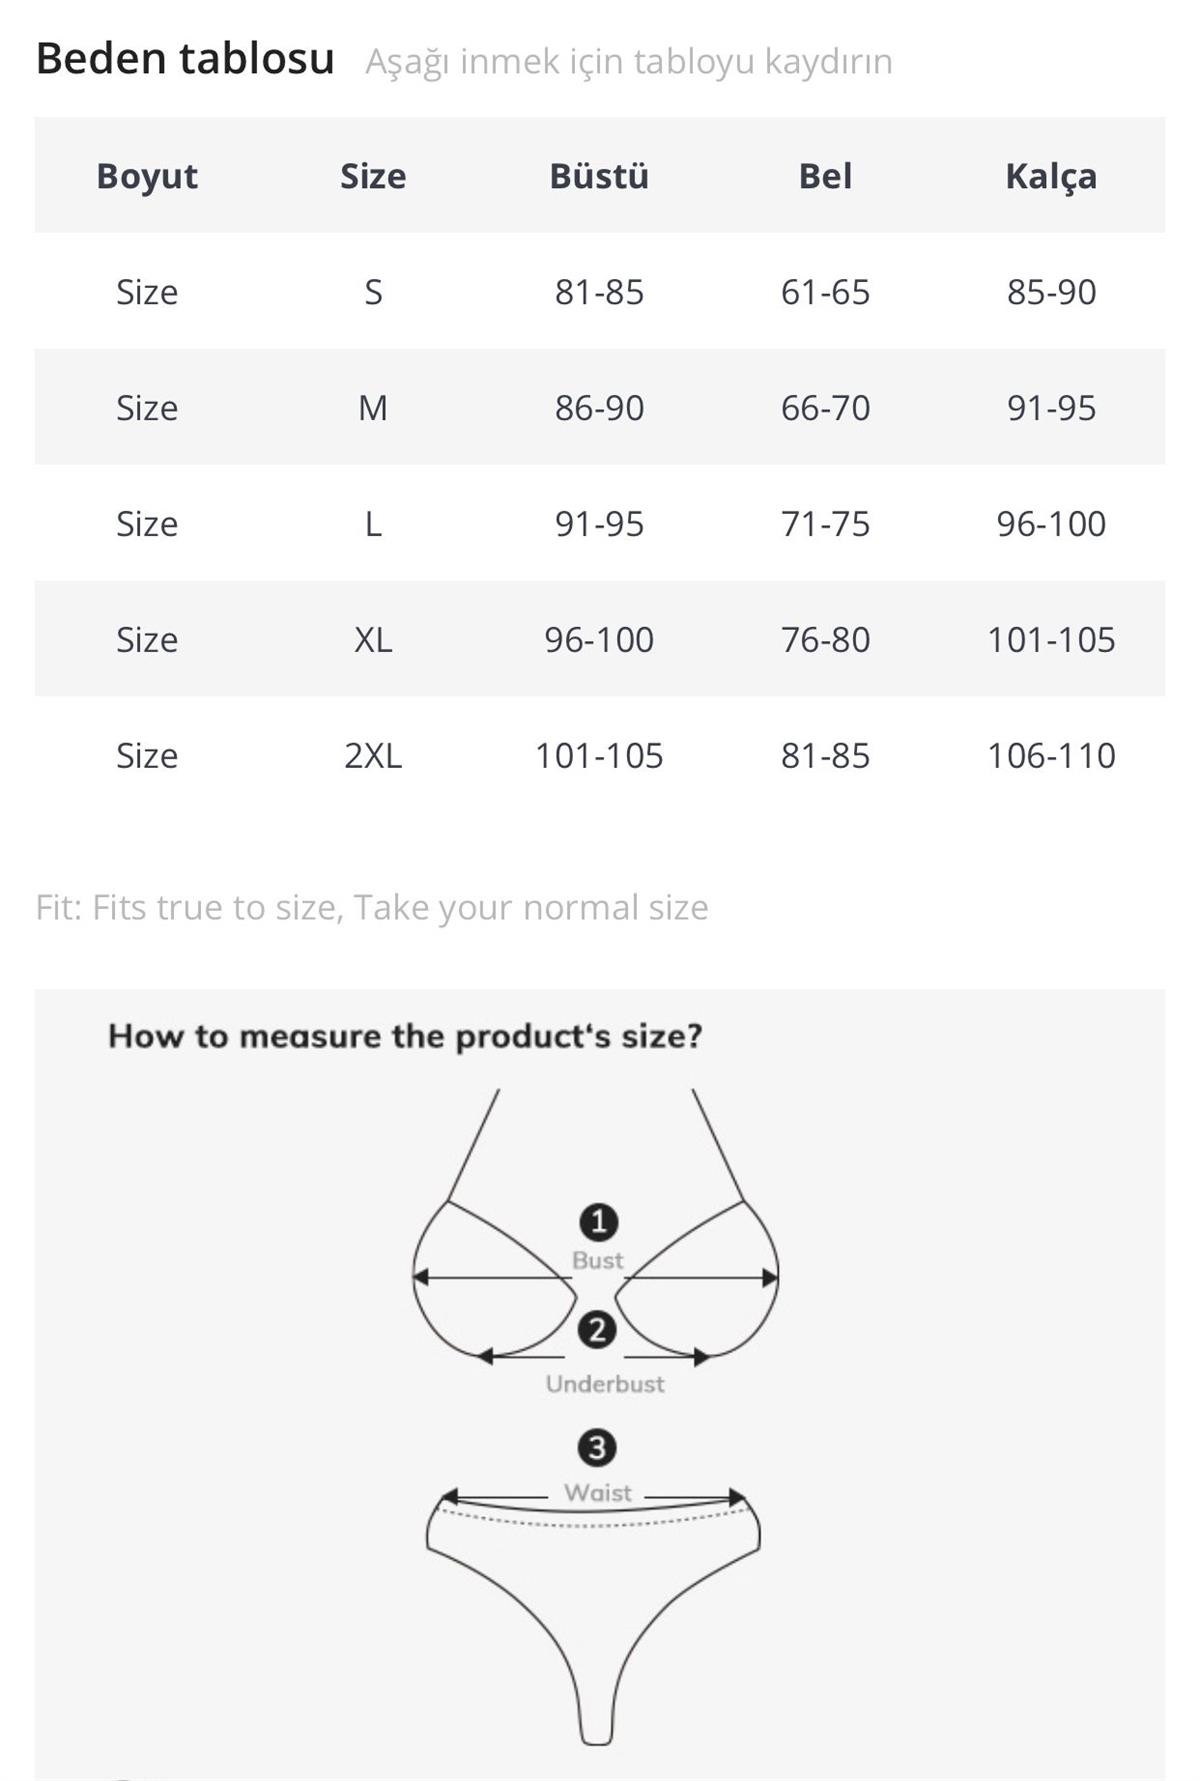Viewport: 1200px width, 1781px height.
Task: Click the Beden tablosu heading
Action: coord(185,59)
